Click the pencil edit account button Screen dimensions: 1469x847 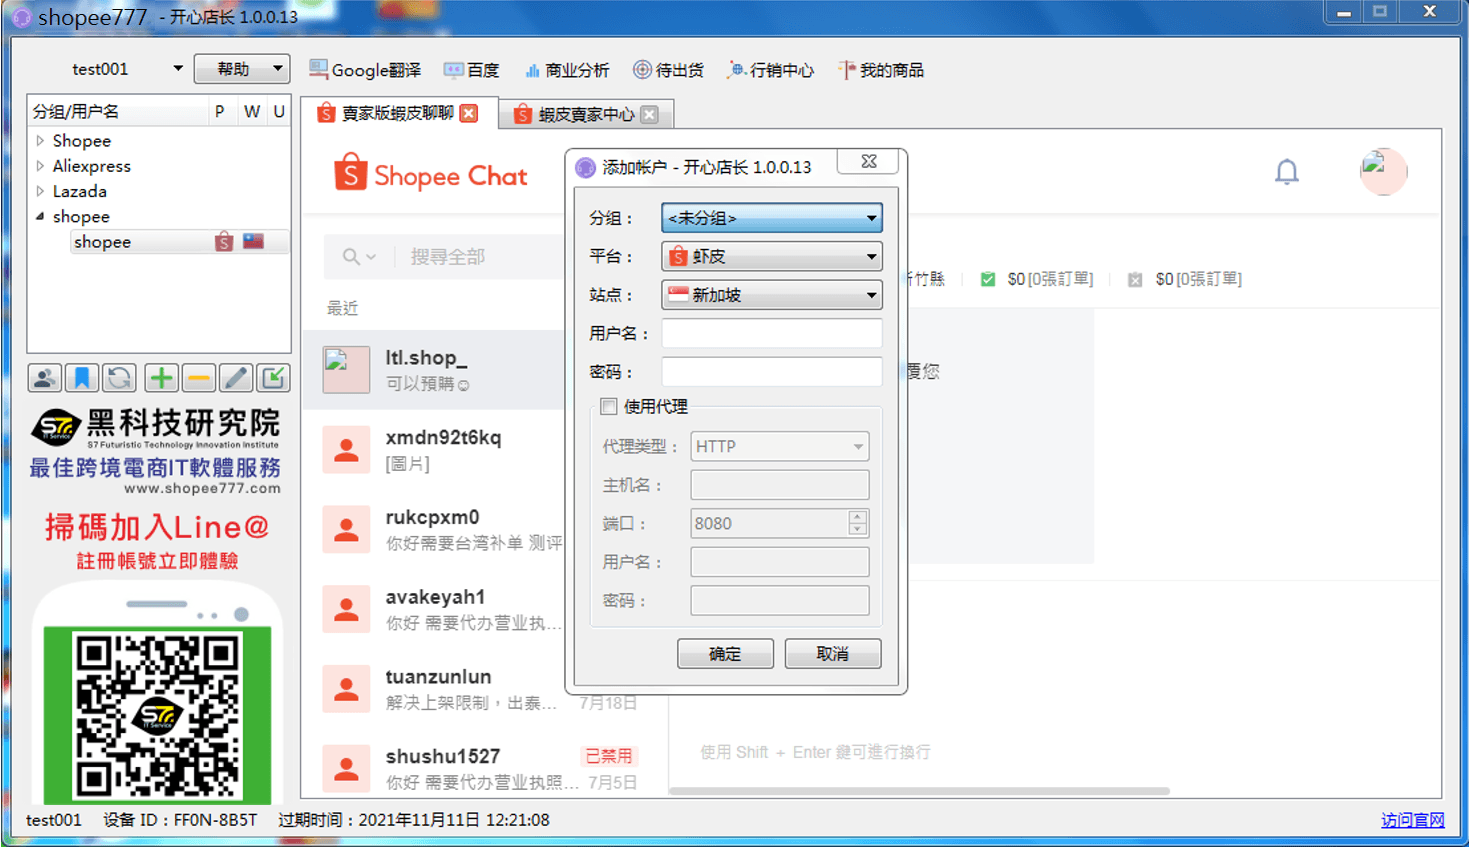coord(235,378)
